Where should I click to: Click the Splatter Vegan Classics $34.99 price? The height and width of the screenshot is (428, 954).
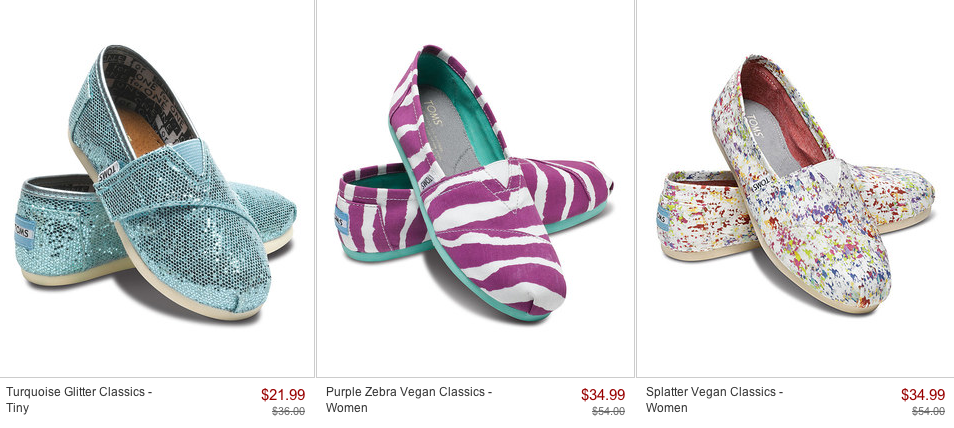pos(922,395)
